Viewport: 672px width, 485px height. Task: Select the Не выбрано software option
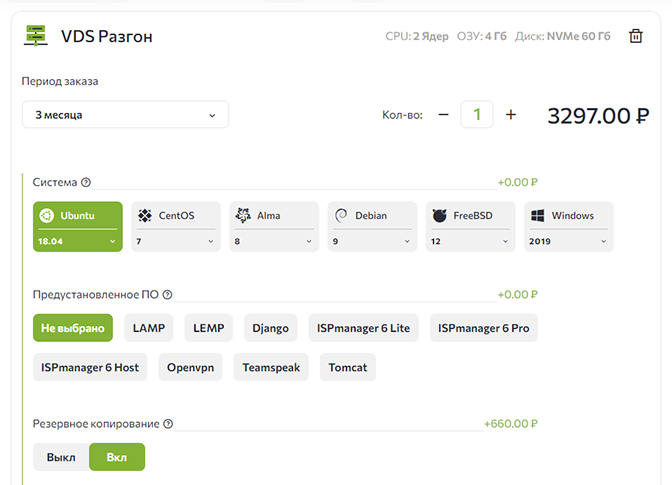pyautogui.click(x=73, y=328)
